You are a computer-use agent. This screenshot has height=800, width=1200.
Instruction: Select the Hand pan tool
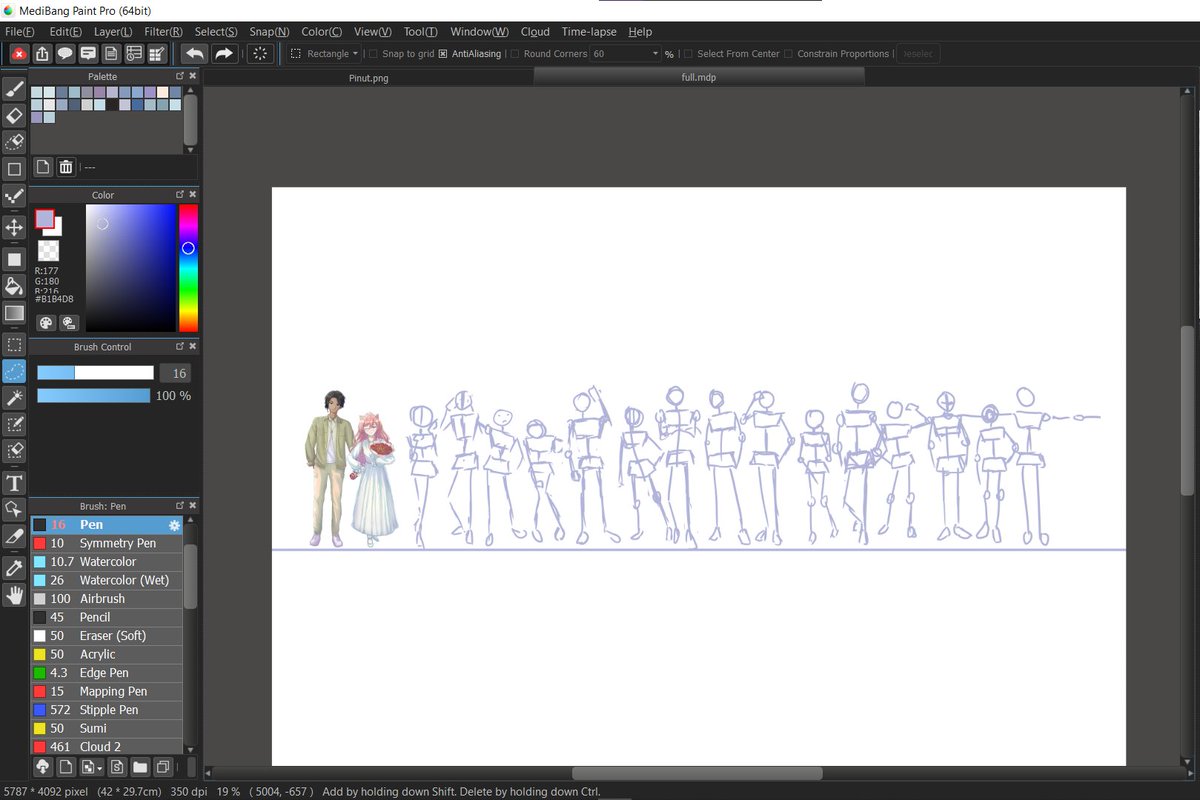(x=14, y=595)
